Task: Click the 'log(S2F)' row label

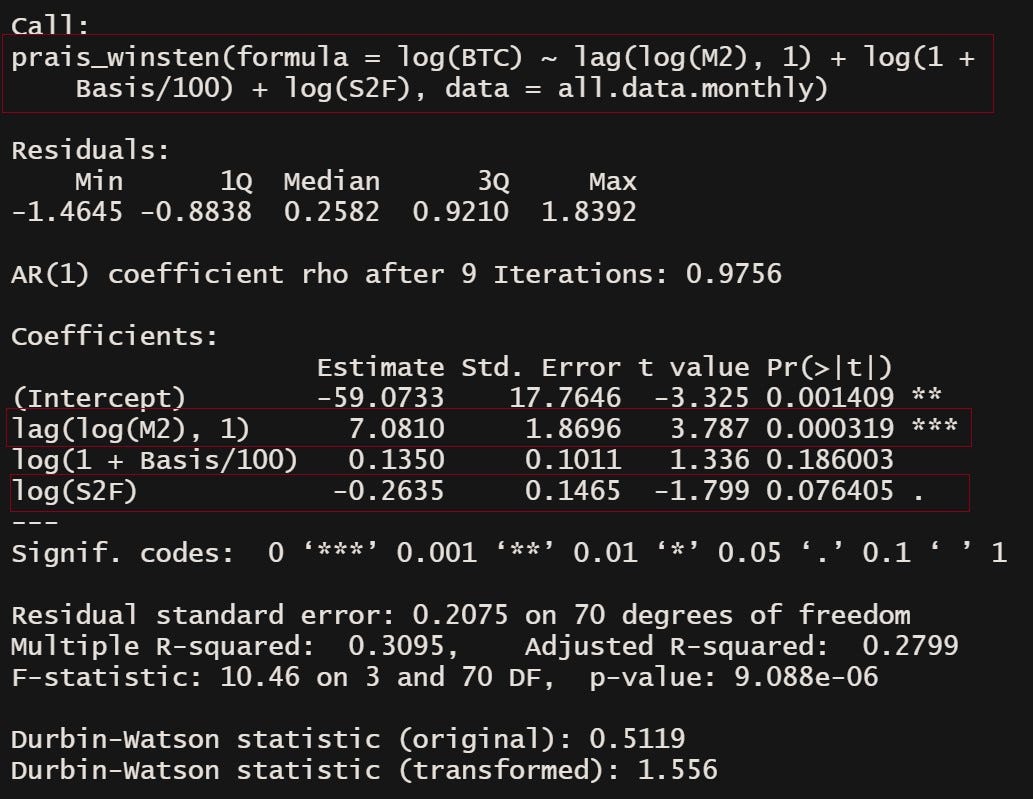Action: click(x=74, y=491)
